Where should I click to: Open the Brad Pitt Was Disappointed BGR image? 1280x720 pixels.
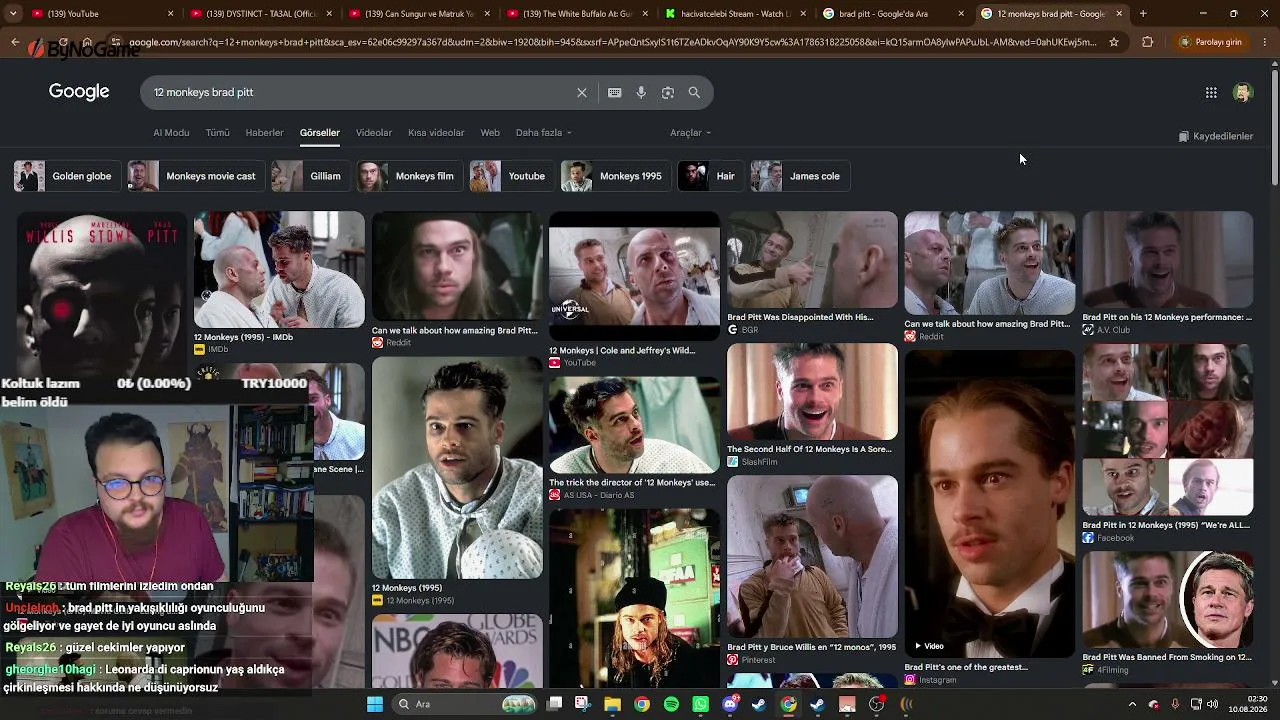coord(812,260)
